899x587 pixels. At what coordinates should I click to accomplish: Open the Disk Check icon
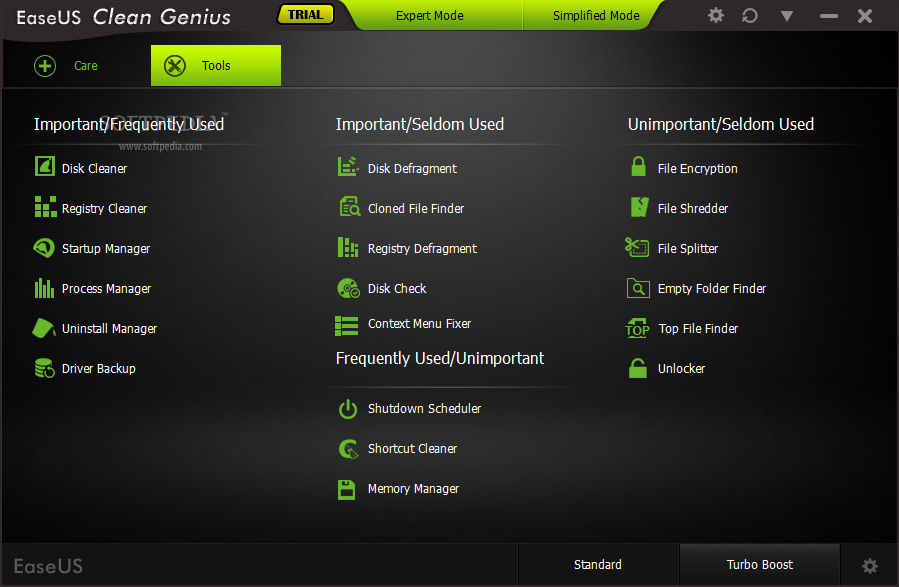tap(349, 288)
